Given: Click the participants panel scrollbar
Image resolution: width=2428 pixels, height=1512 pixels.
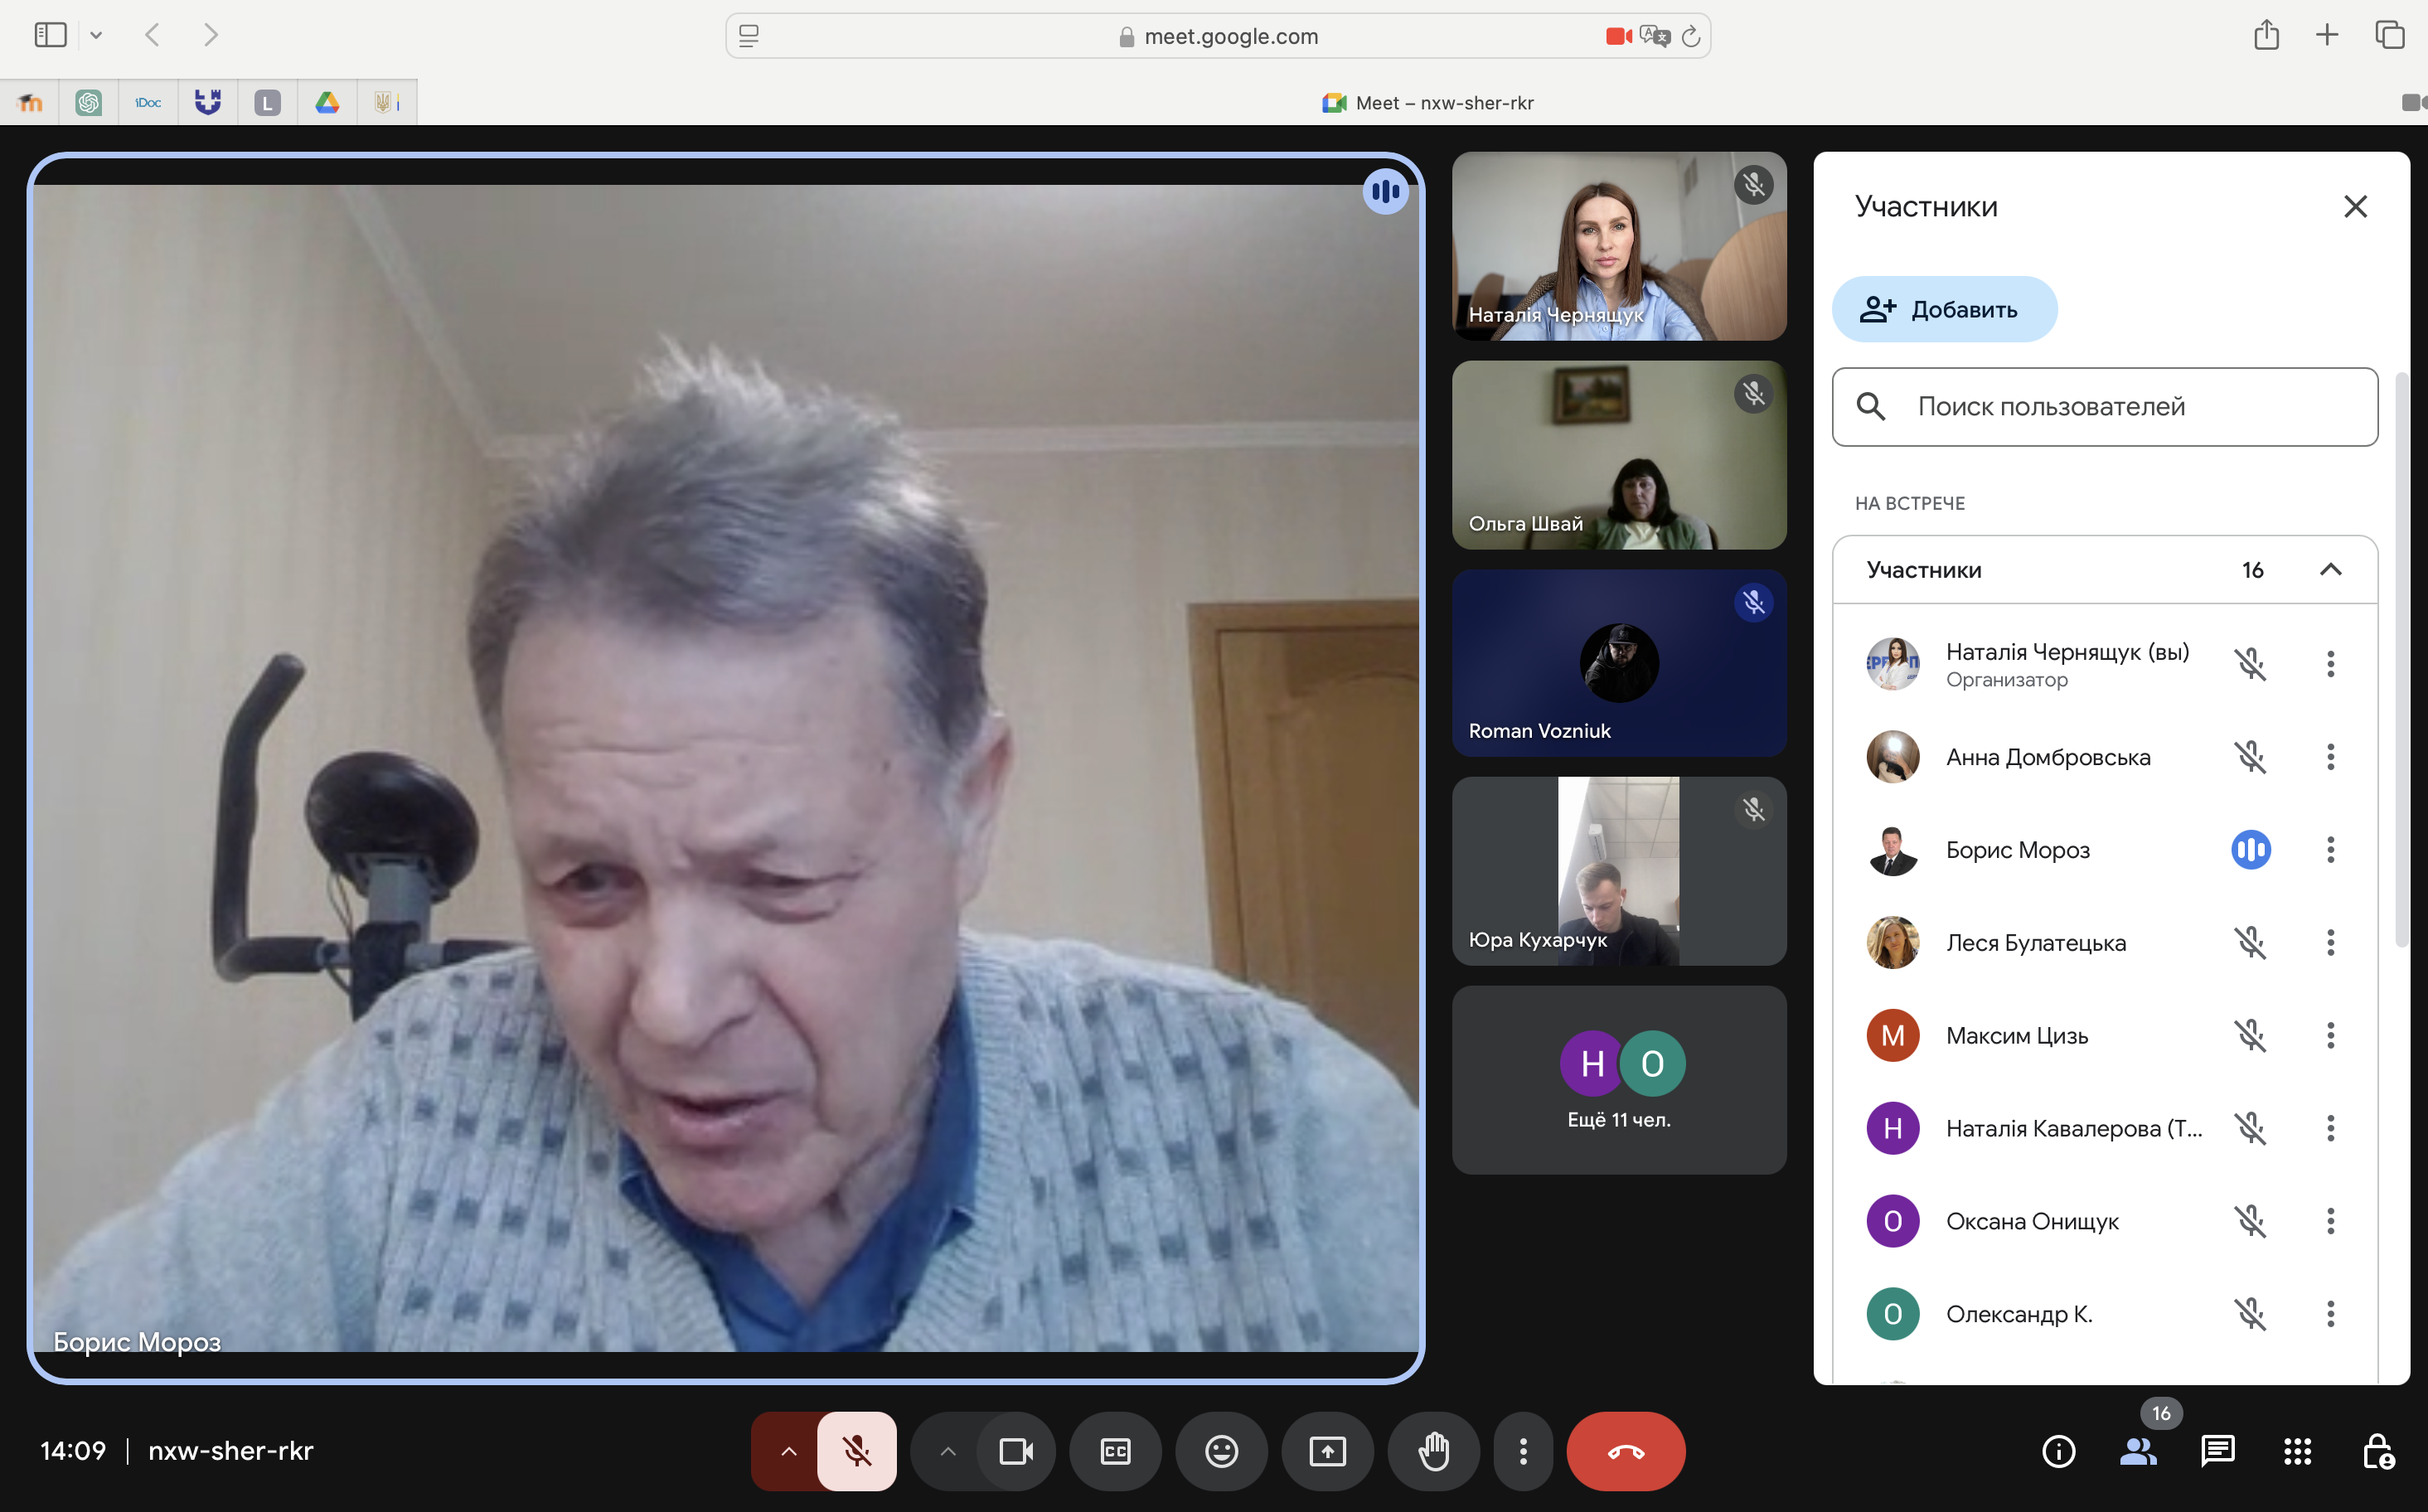Looking at the screenshot, I should click(x=2401, y=660).
